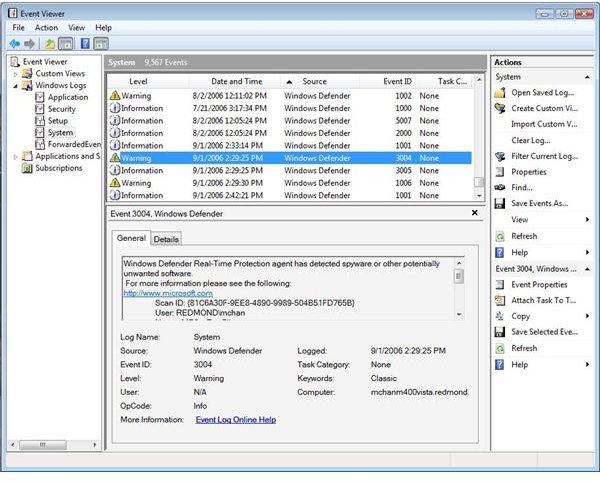Open the File menu
This screenshot has height=482, width=600.
coord(18,28)
